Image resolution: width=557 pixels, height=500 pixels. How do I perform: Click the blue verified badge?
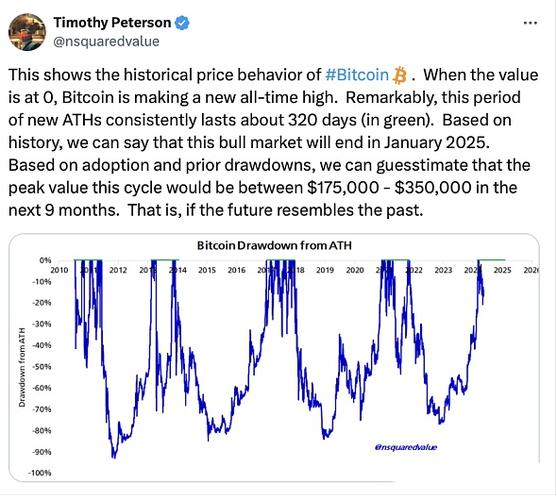[x=183, y=23]
